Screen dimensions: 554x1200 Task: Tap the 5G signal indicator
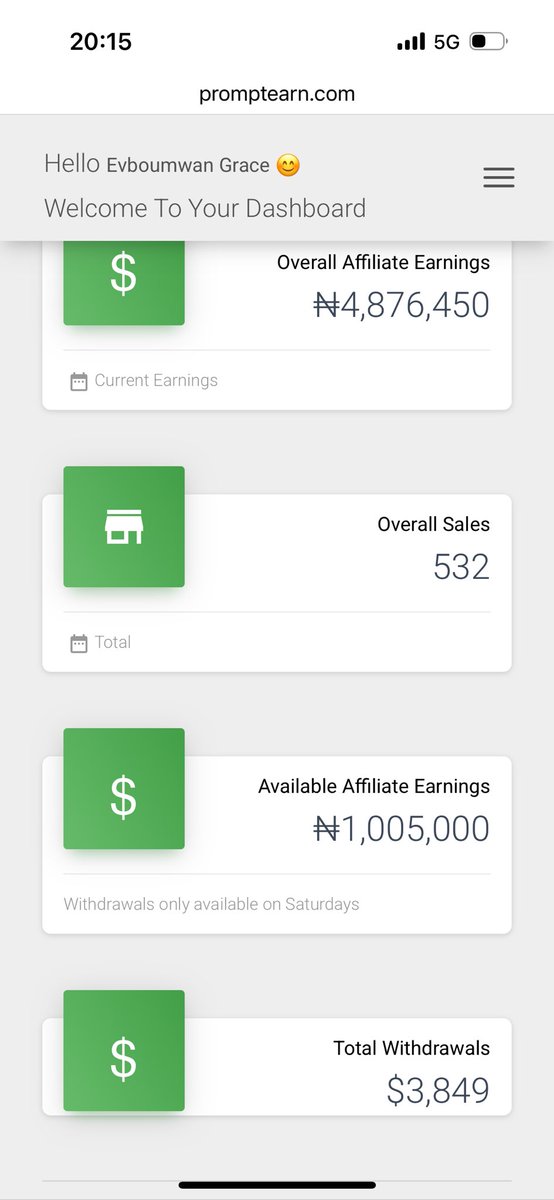coord(446,42)
